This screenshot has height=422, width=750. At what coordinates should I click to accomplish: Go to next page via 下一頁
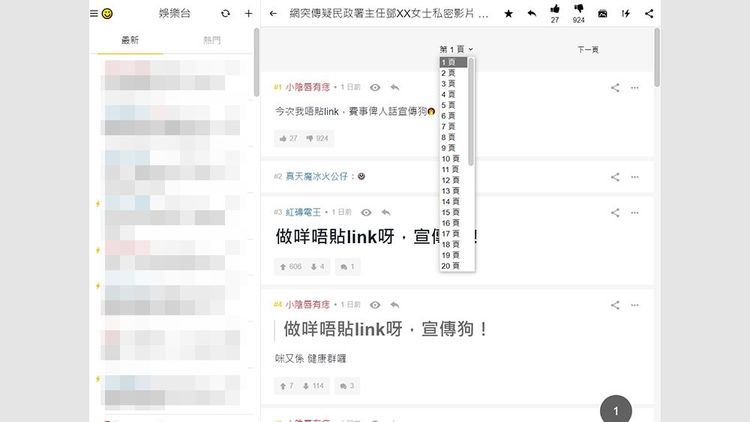pyautogui.click(x=588, y=49)
